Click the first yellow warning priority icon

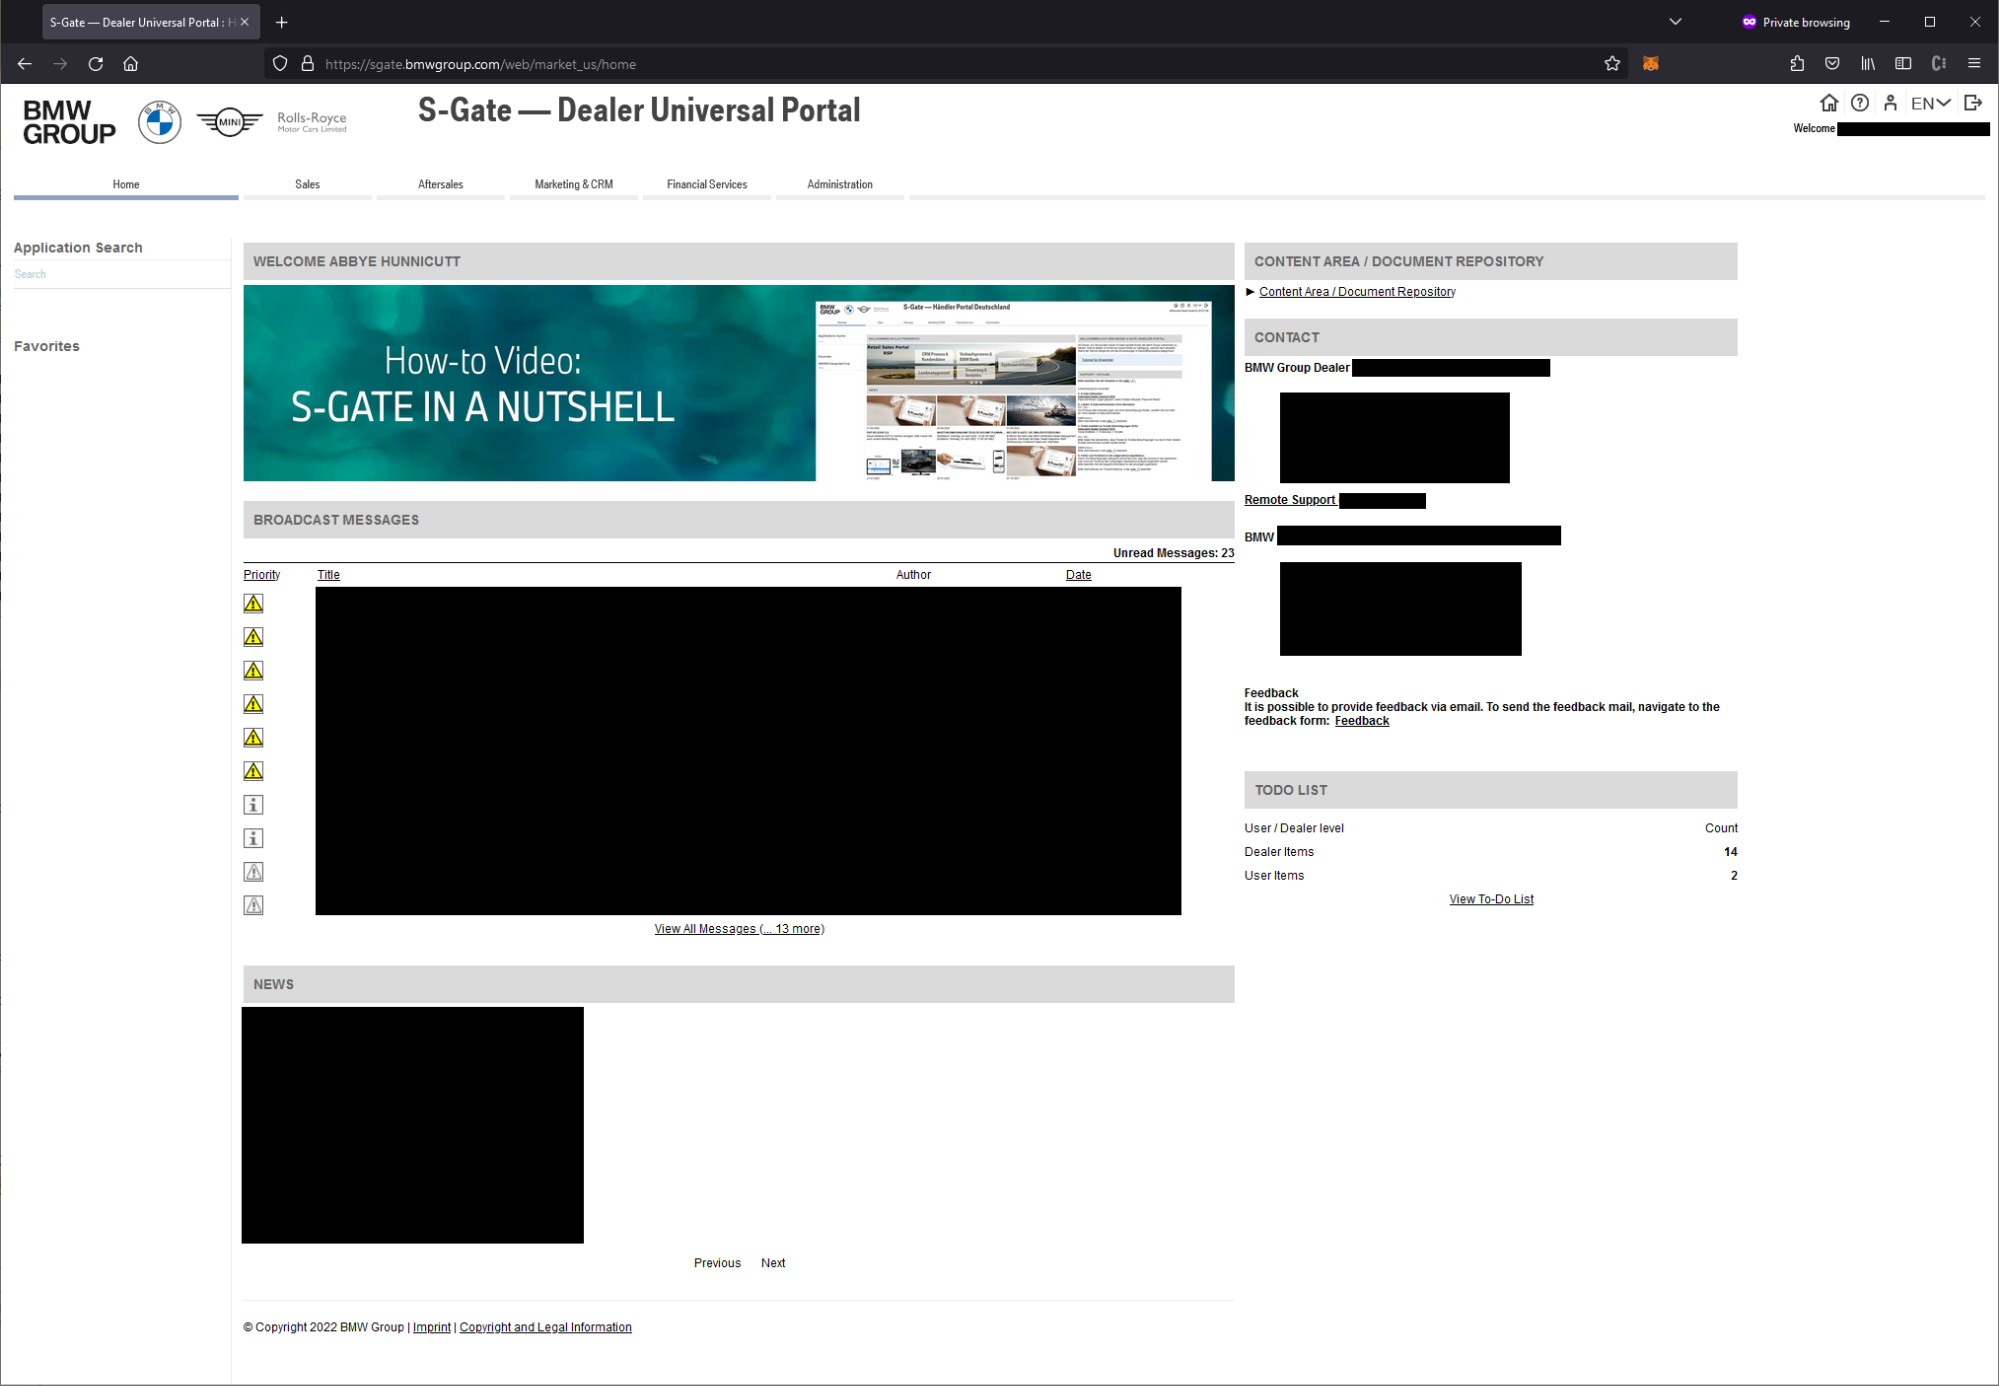pyautogui.click(x=253, y=603)
